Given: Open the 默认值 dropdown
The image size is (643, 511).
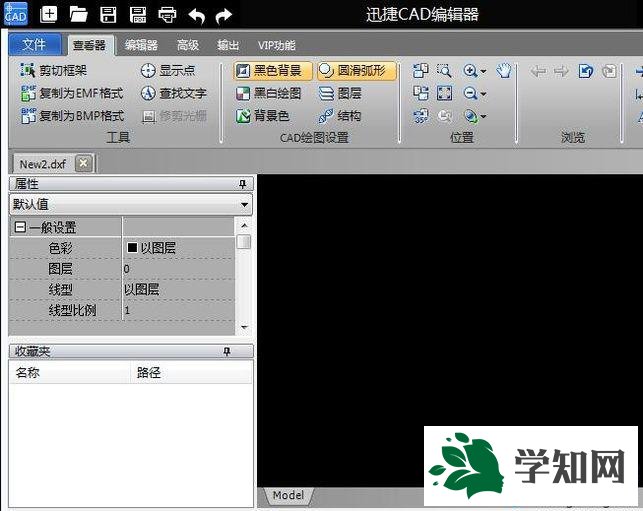Looking at the screenshot, I should pyautogui.click(x=245, y=204).
